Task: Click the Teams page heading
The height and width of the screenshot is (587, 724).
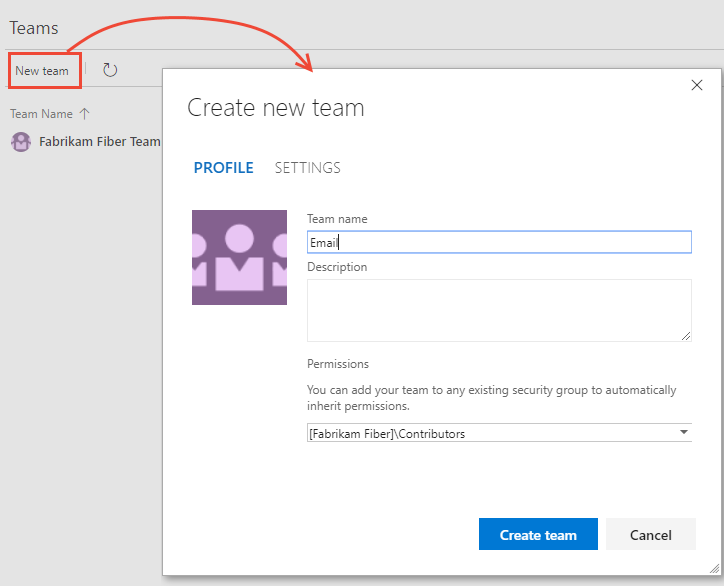Action: (x=34, y=28)
